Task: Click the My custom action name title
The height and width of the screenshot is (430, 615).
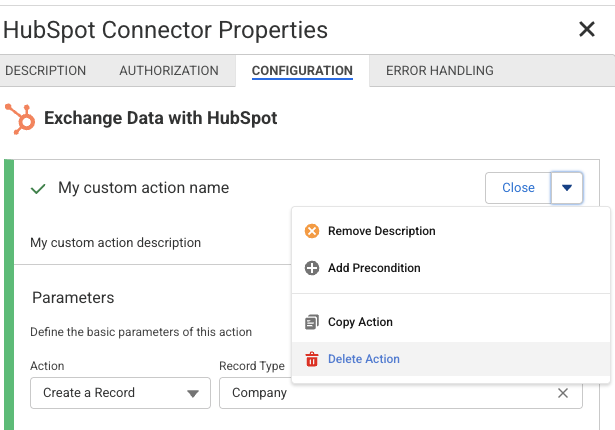Action: pyautogui.click(x=143, y=188)
